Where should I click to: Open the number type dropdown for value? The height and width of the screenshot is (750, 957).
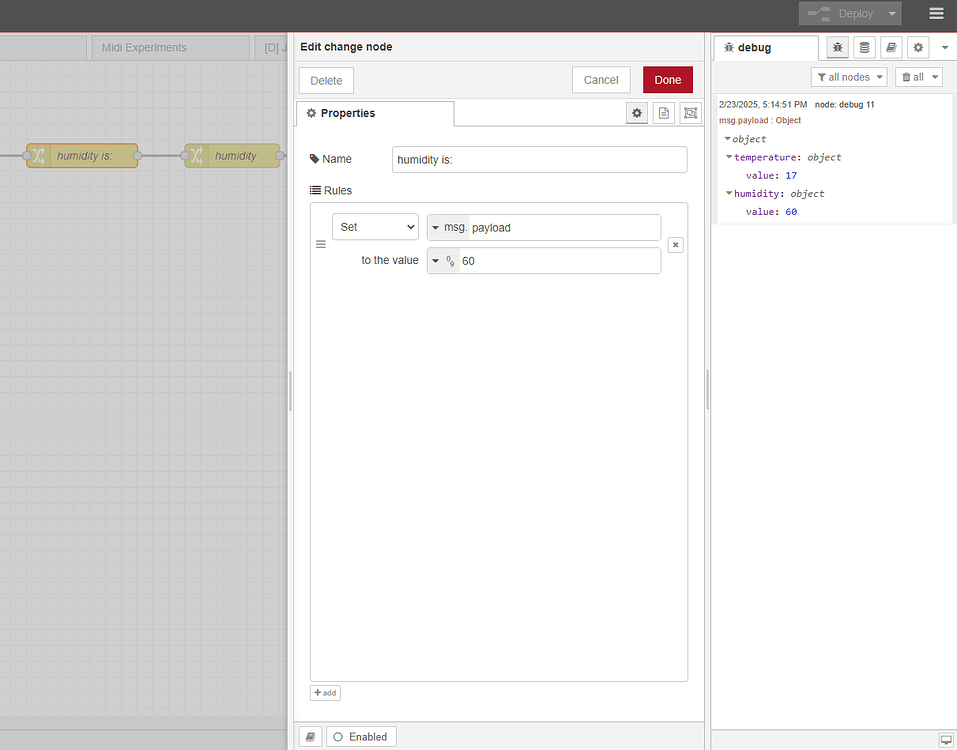click(443, 261)
